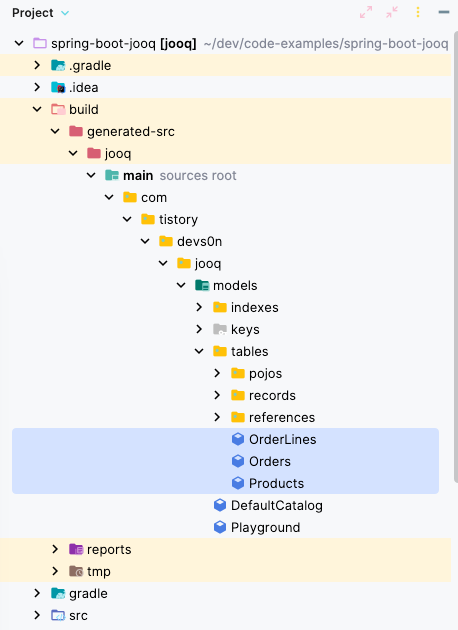Expand the keys package
The height and width of the screenshot is (630, 458).
(x=199, y=329)
